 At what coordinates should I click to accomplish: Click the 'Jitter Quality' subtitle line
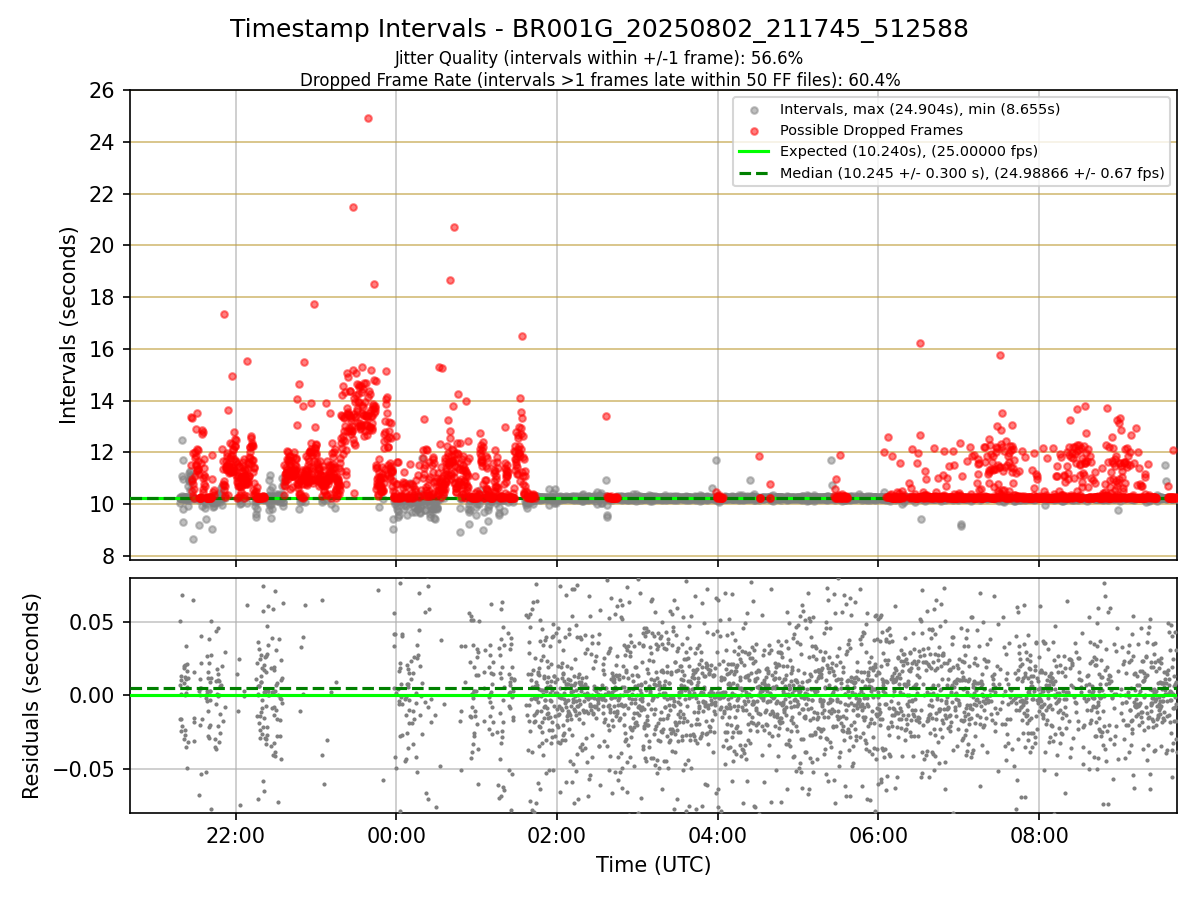click(x=599, y=58)
